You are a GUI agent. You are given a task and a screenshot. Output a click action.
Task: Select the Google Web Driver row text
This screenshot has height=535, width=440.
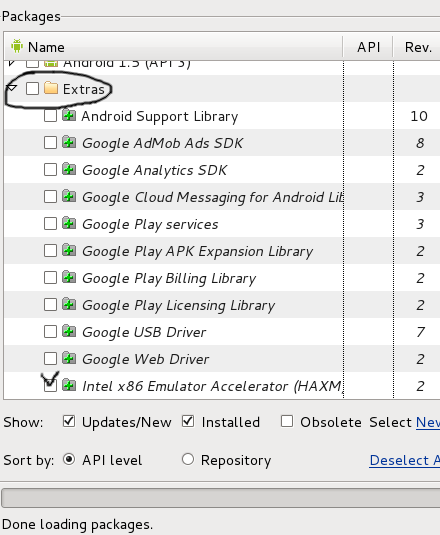[x=146, y=359]
